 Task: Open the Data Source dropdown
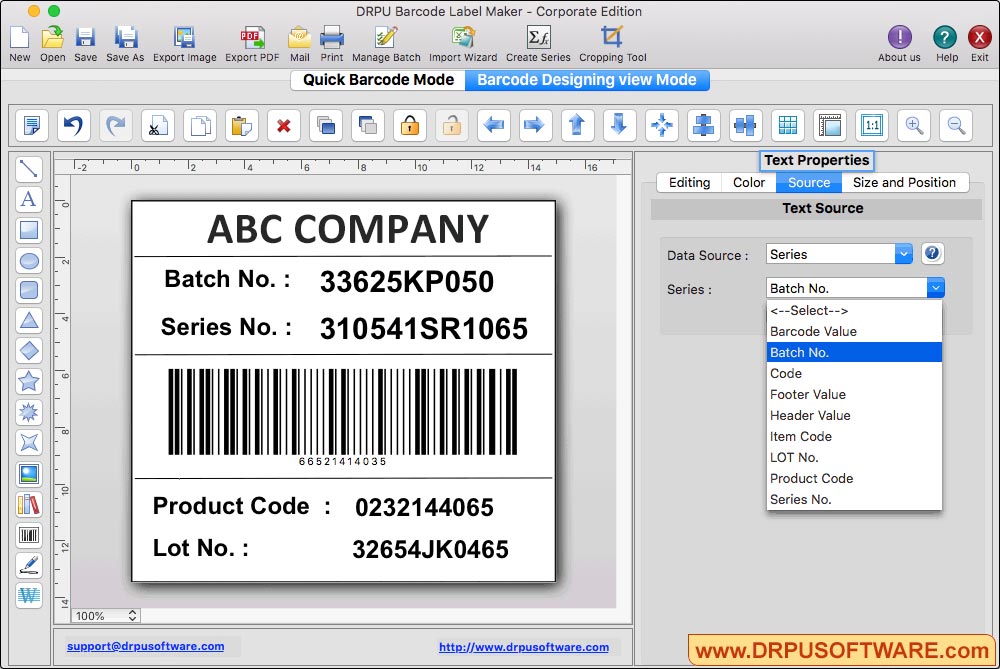[838, 253]
